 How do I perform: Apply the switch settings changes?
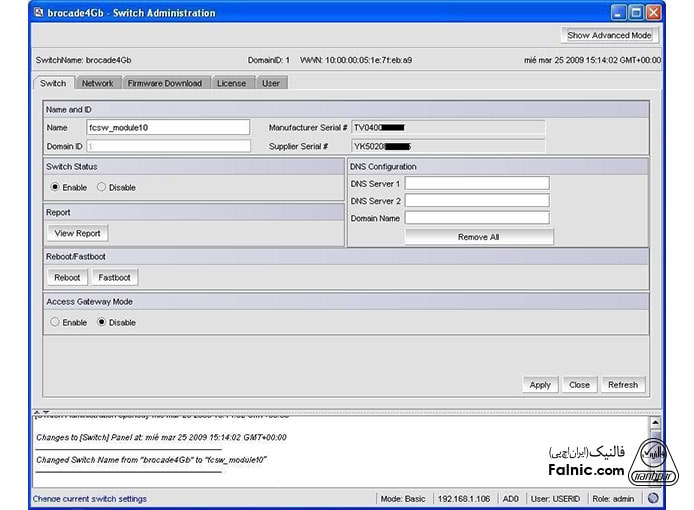click(x=540, y=384)
